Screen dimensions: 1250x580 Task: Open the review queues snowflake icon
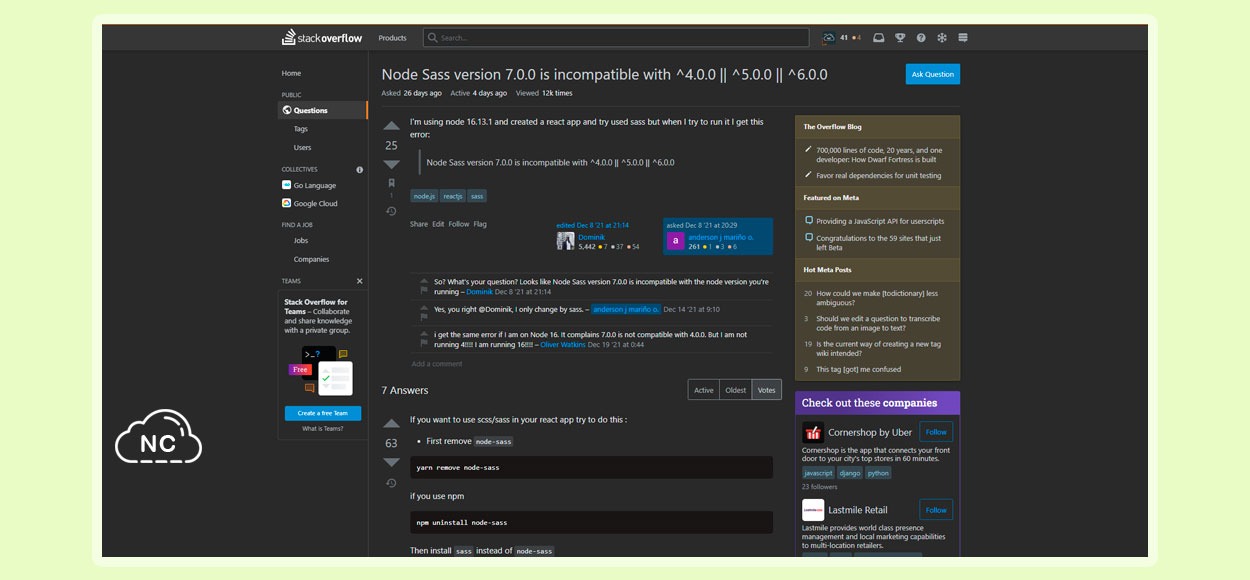point(941,38)
